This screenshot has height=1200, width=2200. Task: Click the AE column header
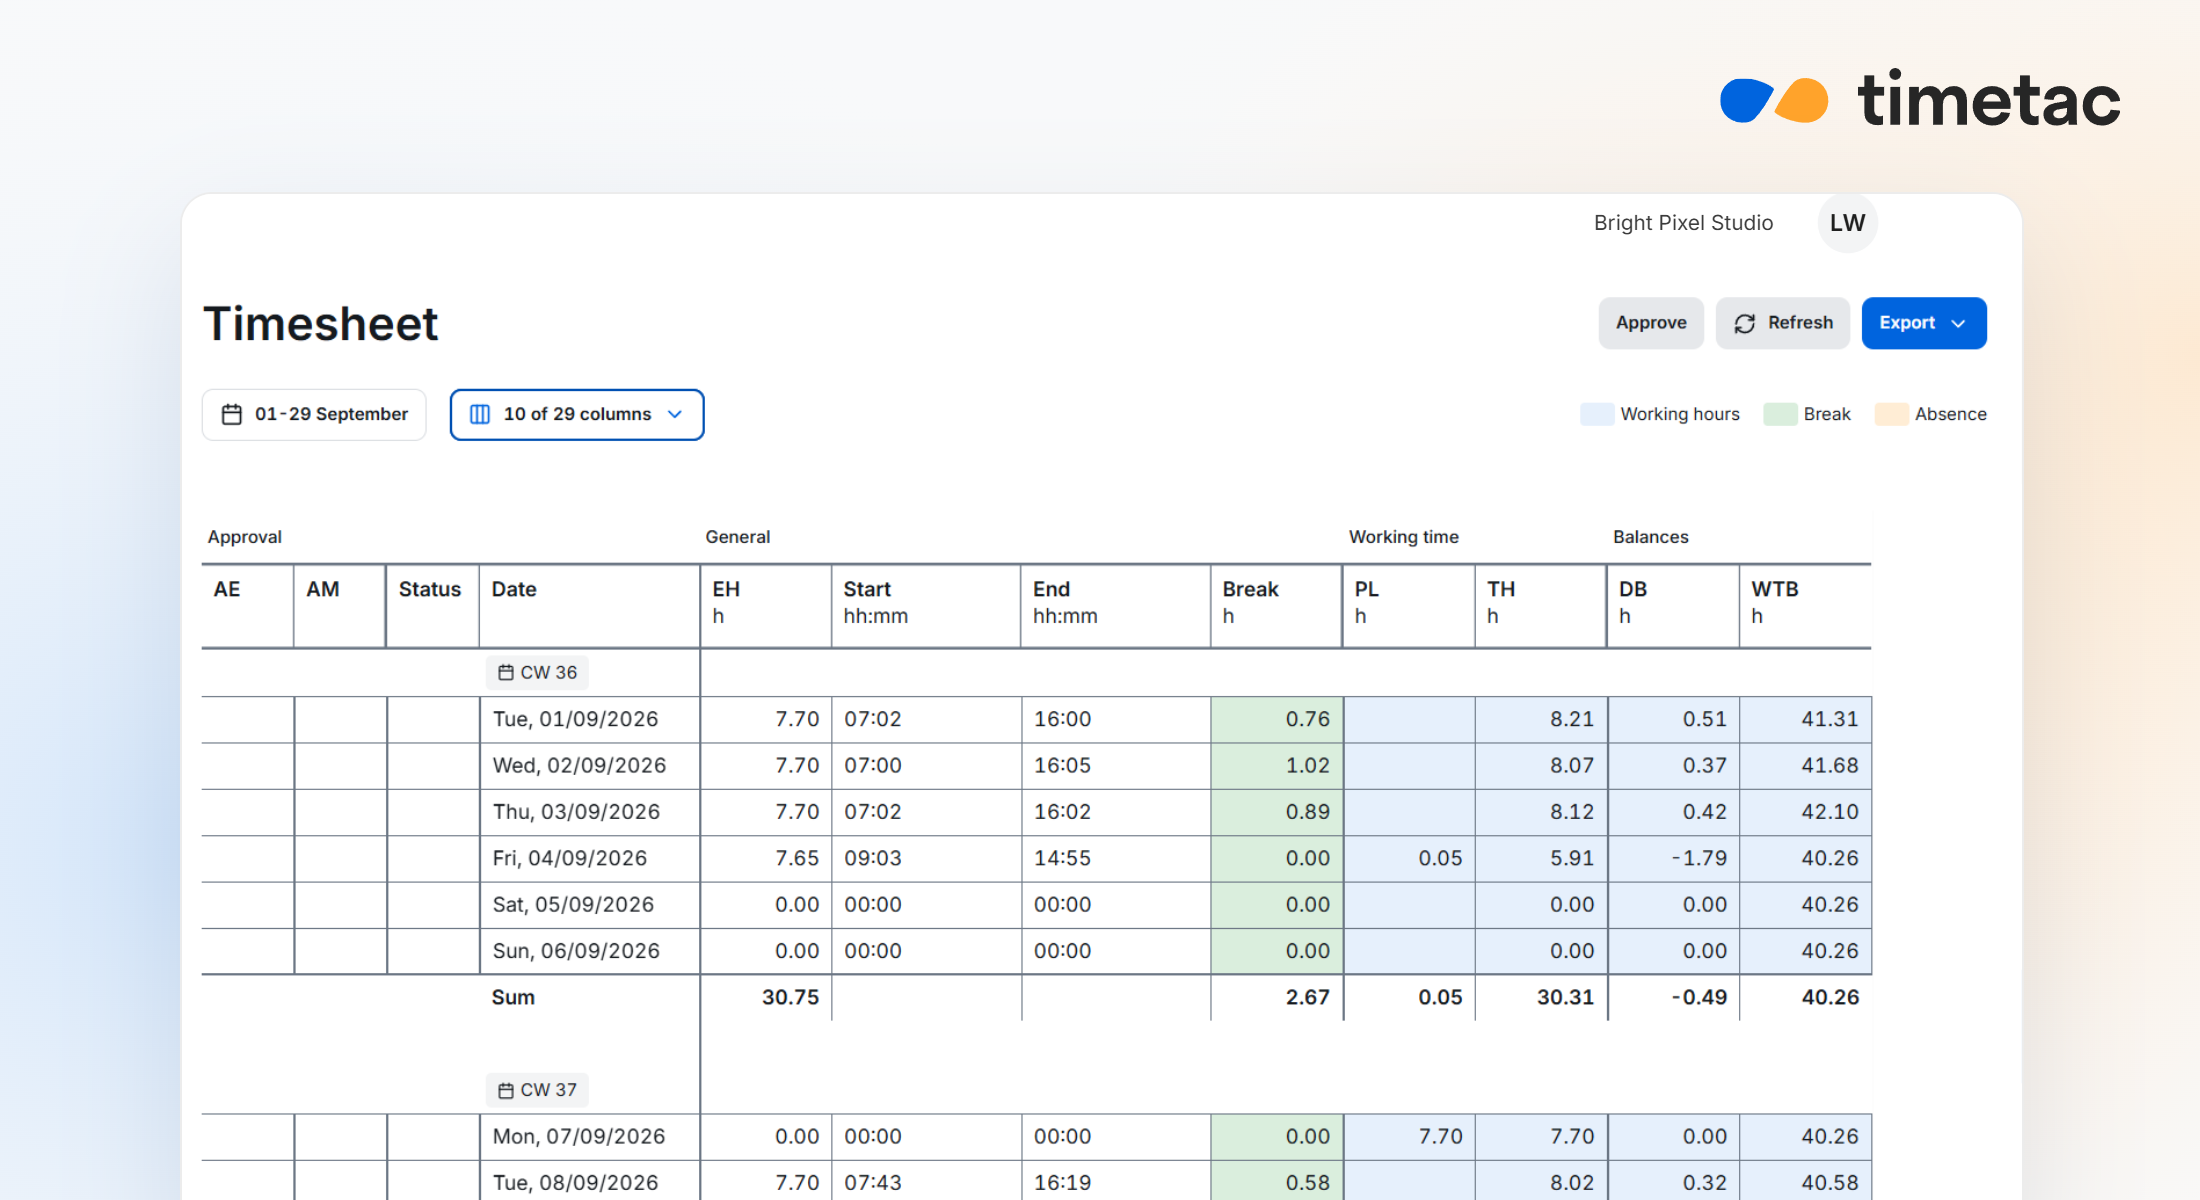pos(247,605)
